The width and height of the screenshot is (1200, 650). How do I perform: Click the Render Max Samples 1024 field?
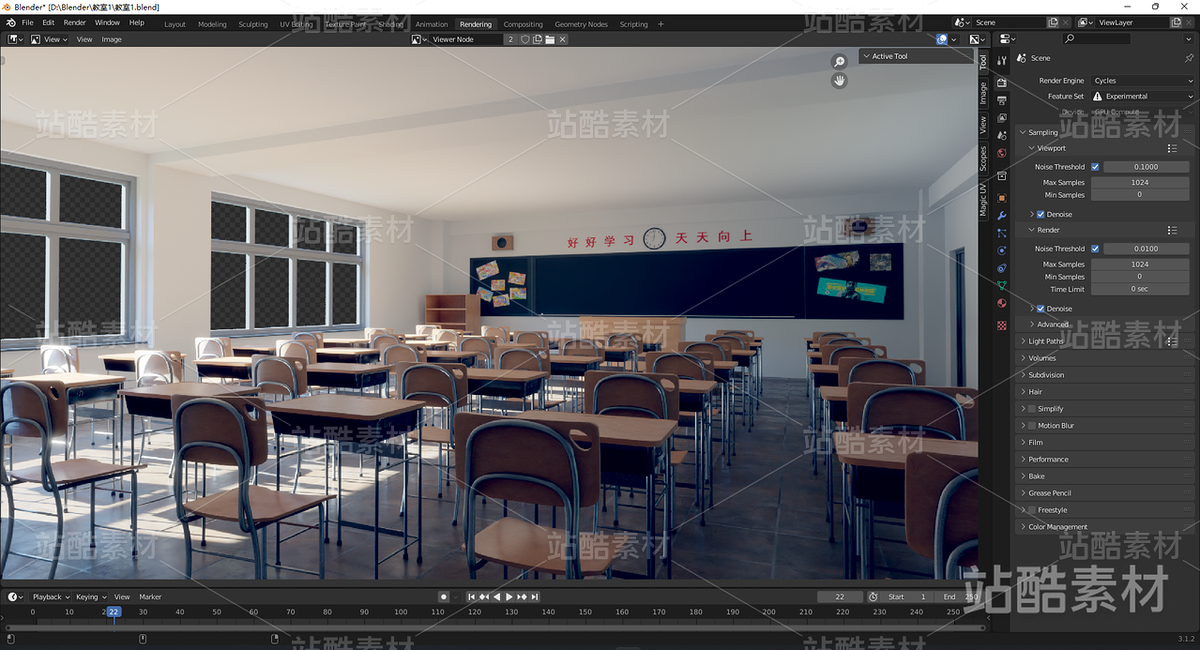(1140, 264)
